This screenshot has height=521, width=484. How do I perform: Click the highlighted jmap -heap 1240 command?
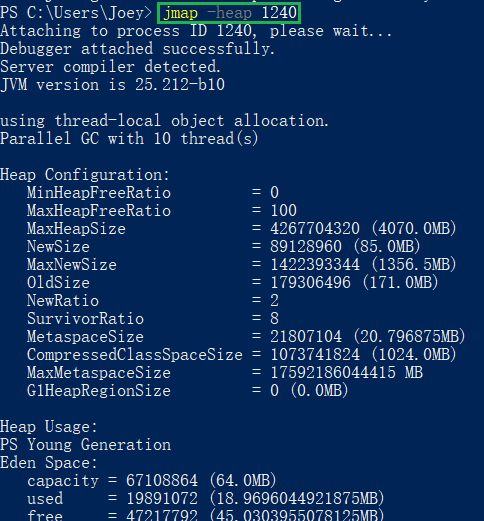(x=230, y=13)
